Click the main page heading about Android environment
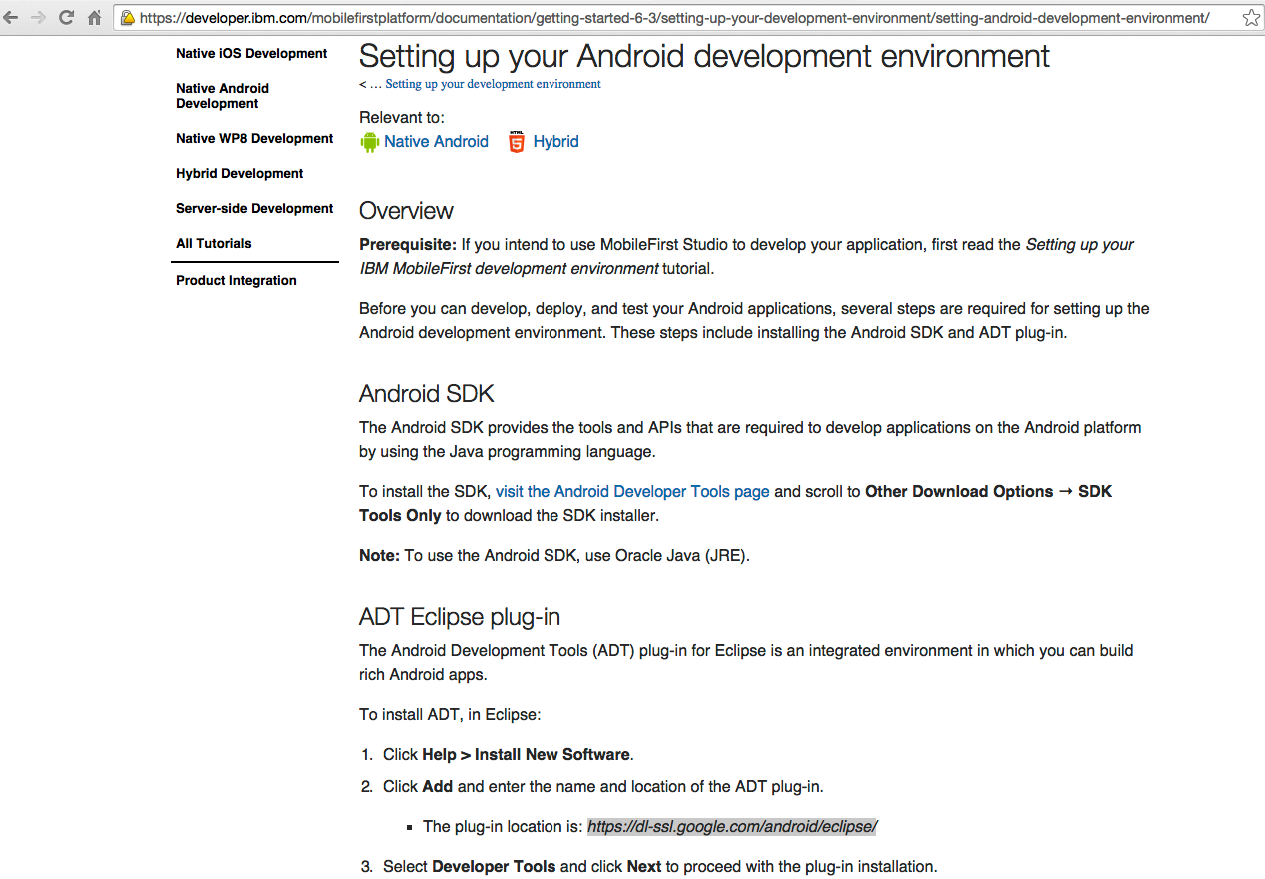 point(704,56)
